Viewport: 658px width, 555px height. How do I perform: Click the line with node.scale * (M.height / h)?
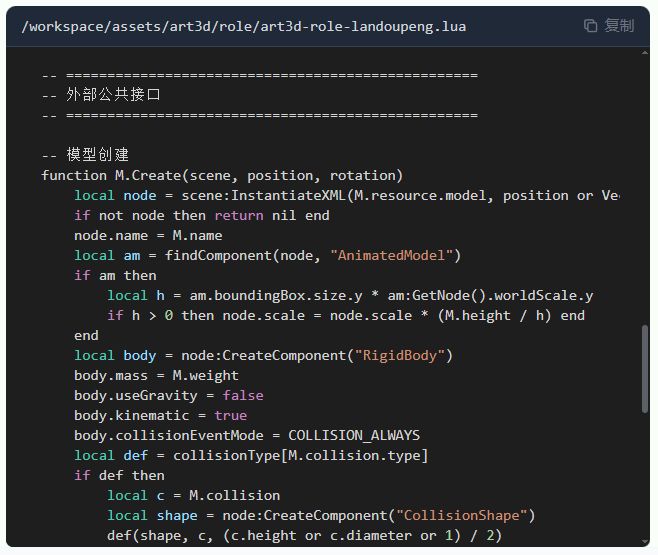pos(346,315)
